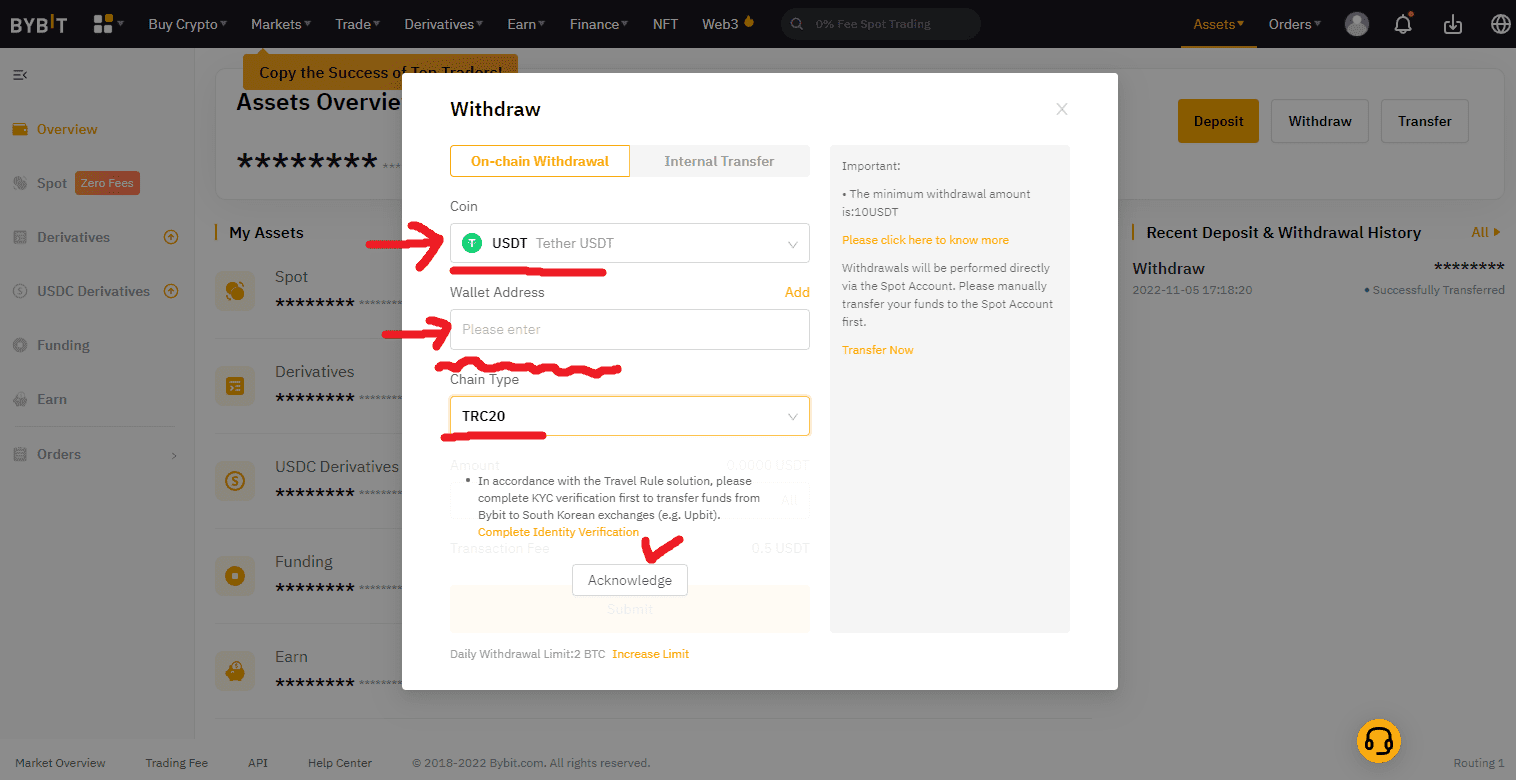Viewport: 1516px width, 780px height.
Task: Click into the Wallet Address field
Action: coord(630,329)
